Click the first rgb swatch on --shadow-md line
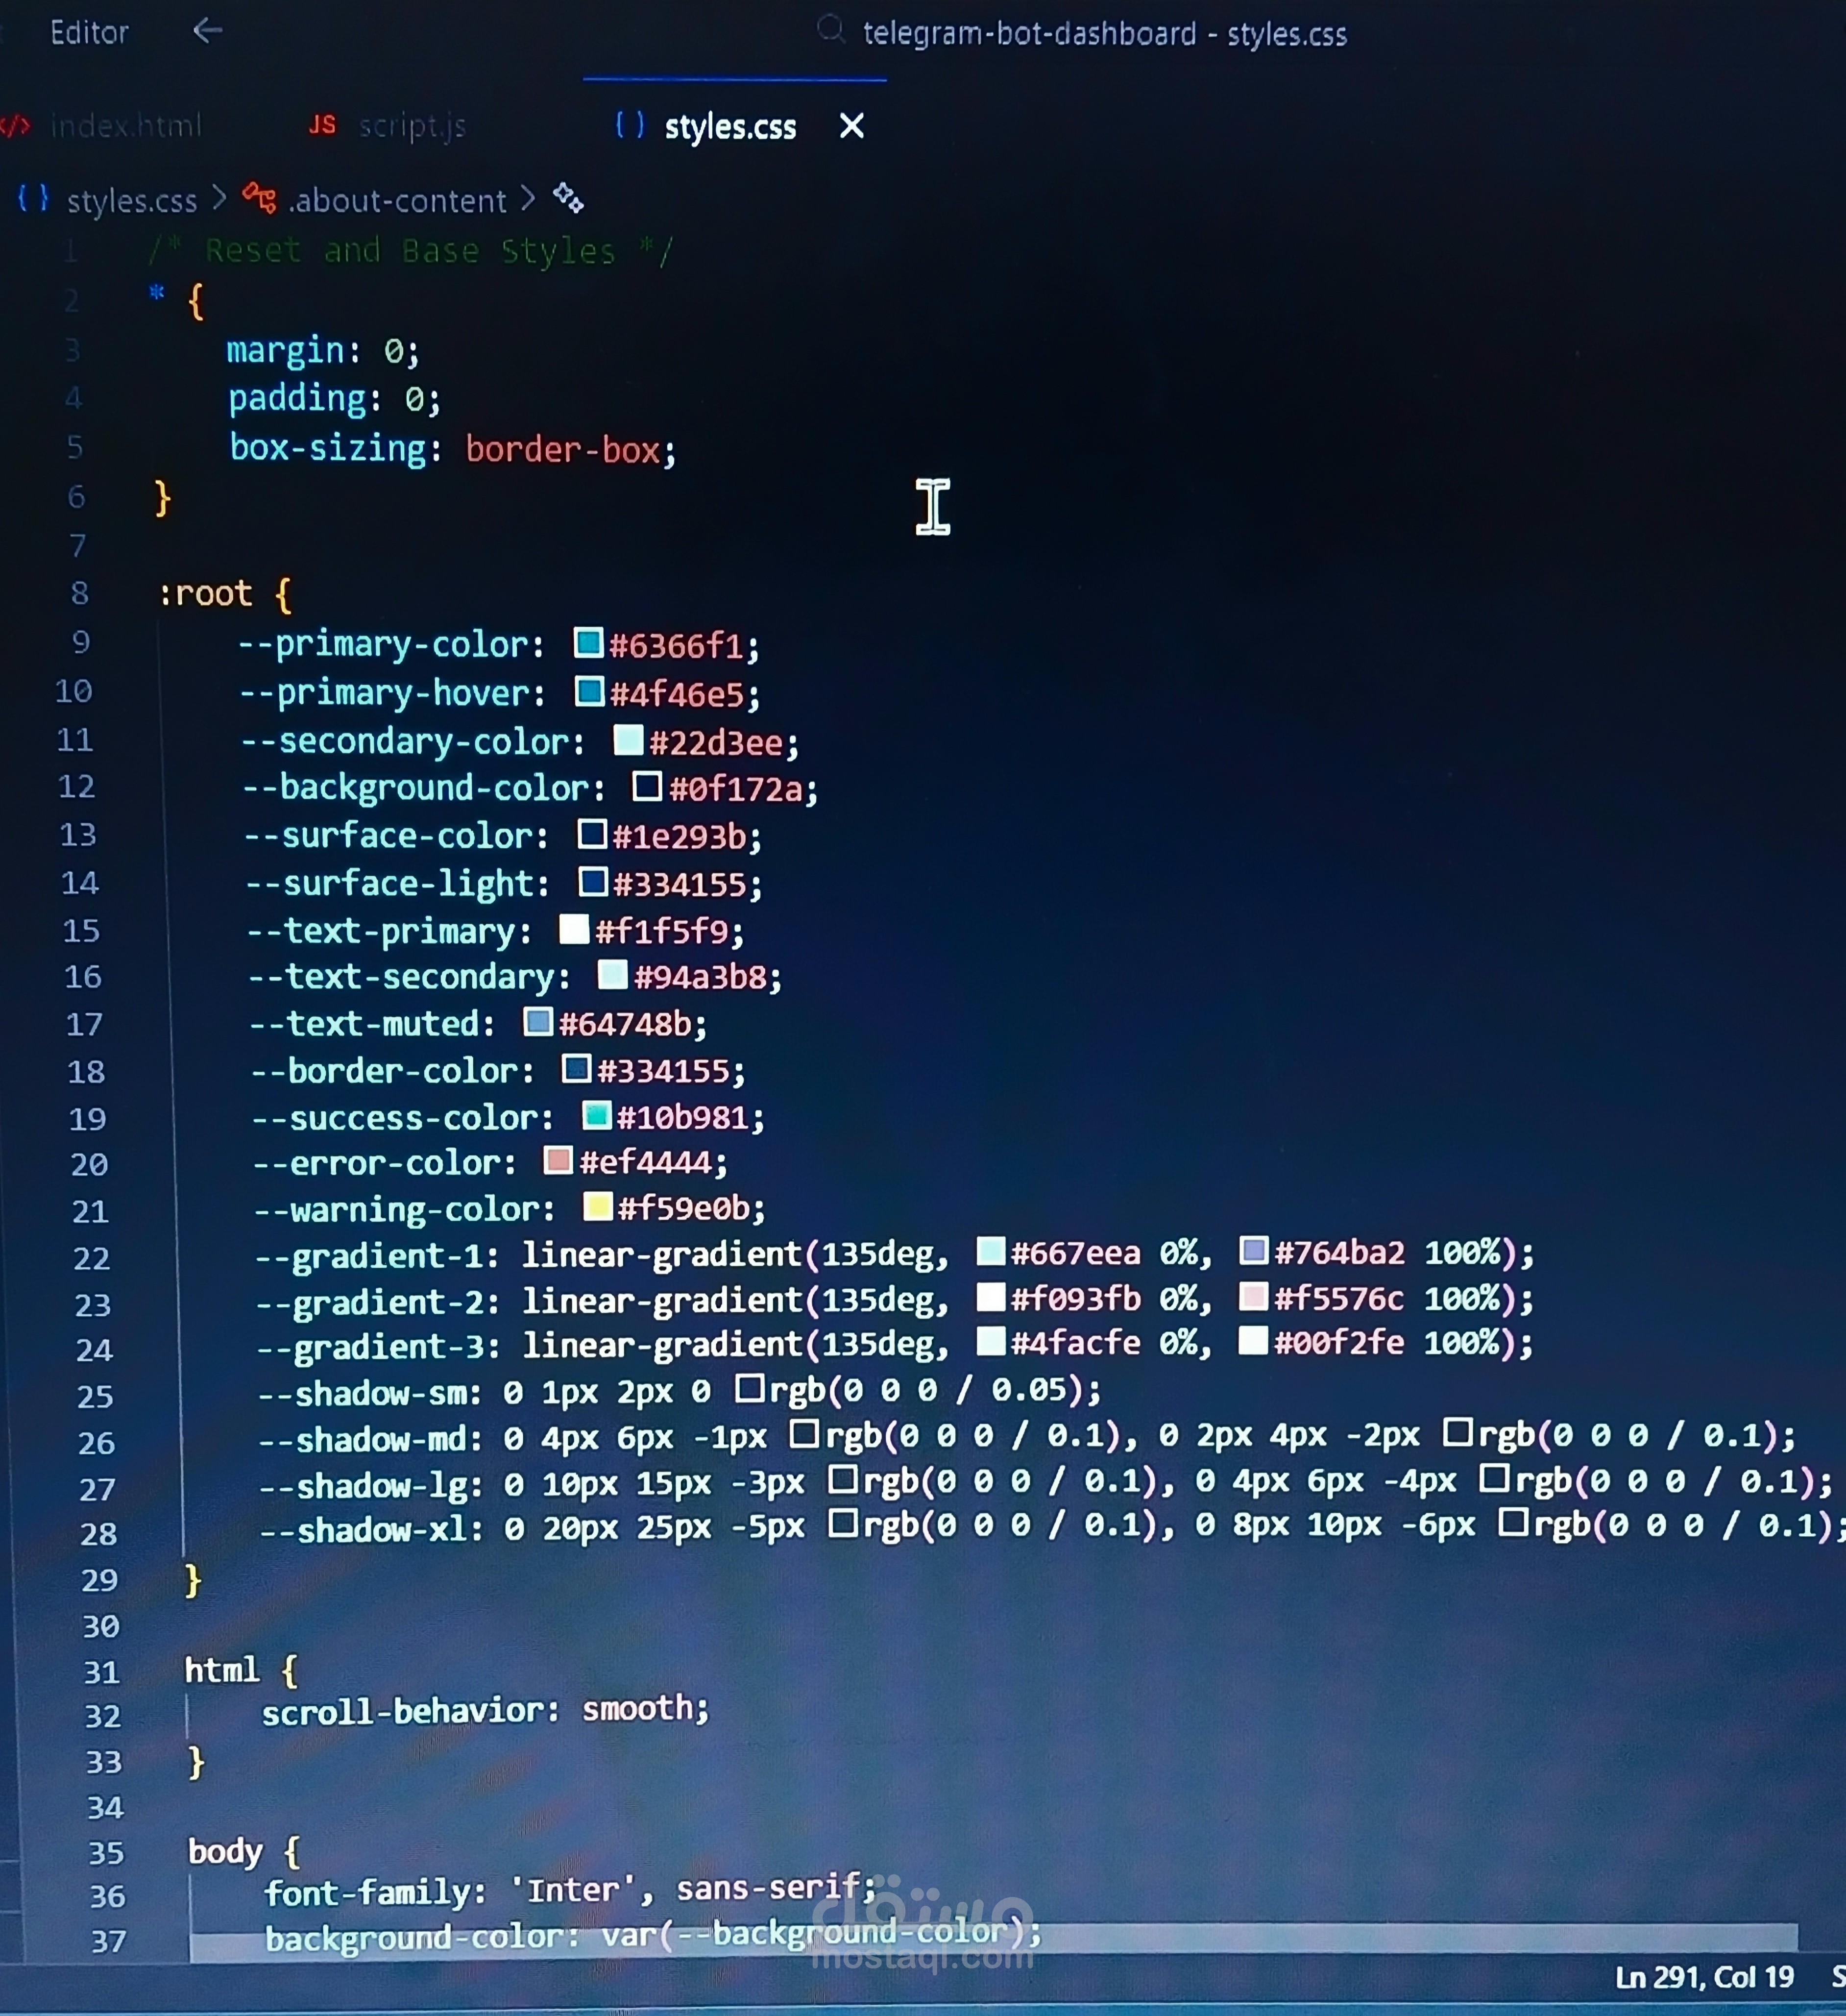 [x=804, y=1434]
